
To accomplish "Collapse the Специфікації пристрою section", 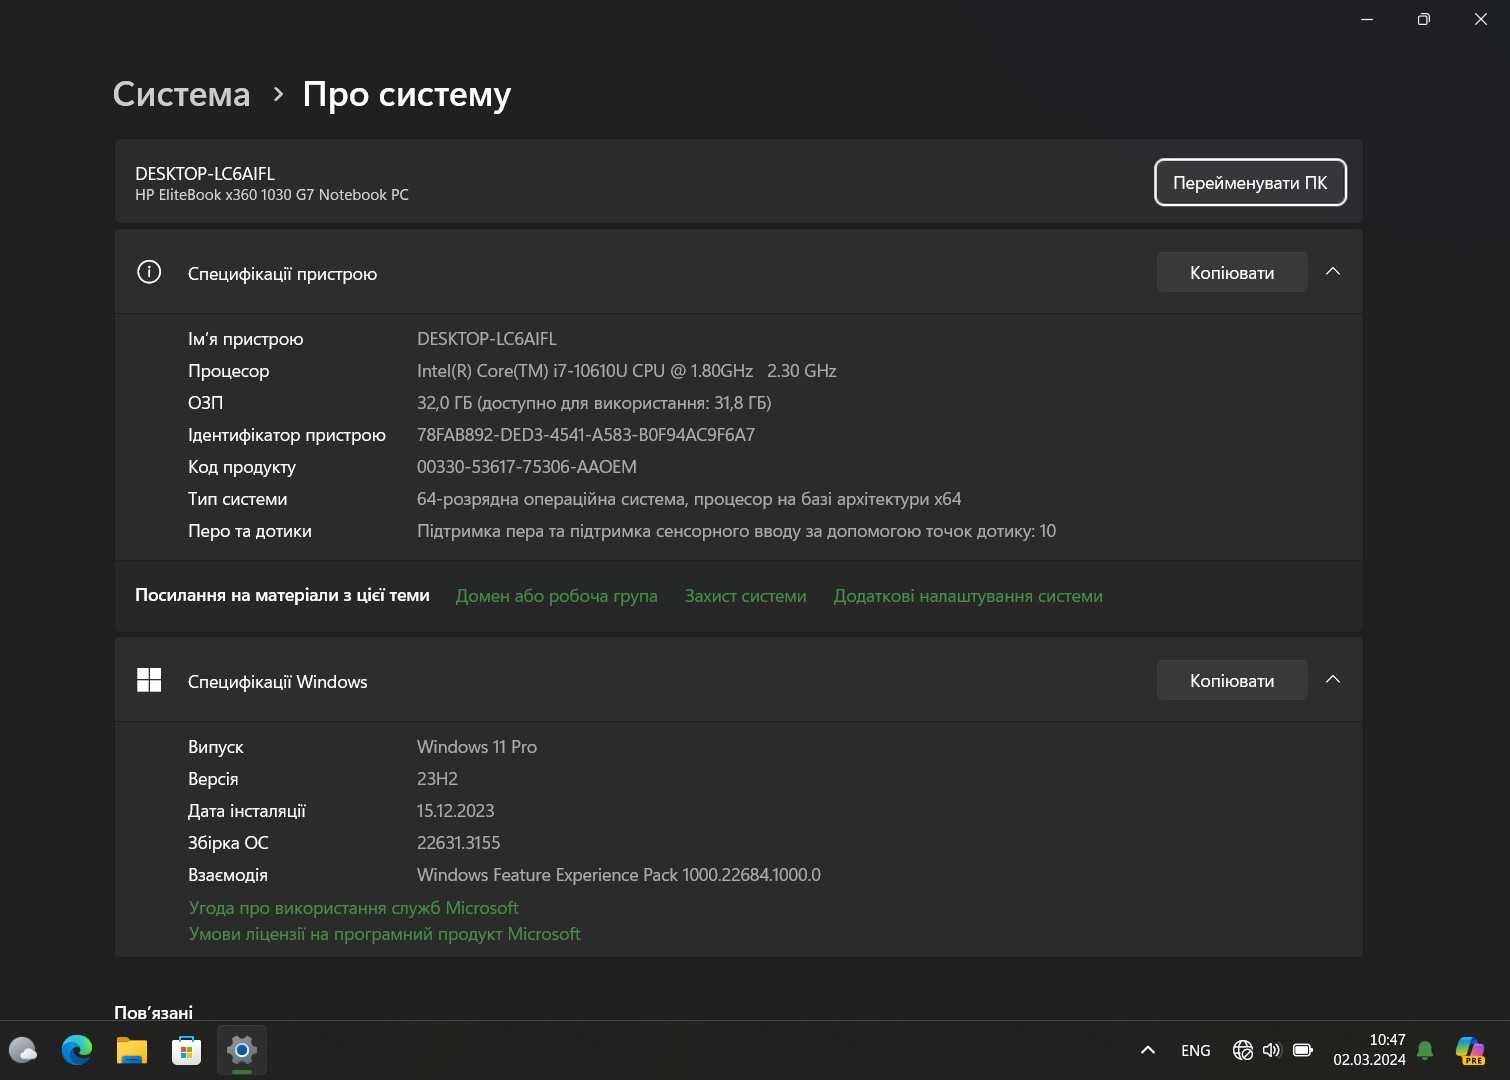I will click(1333, 272).
